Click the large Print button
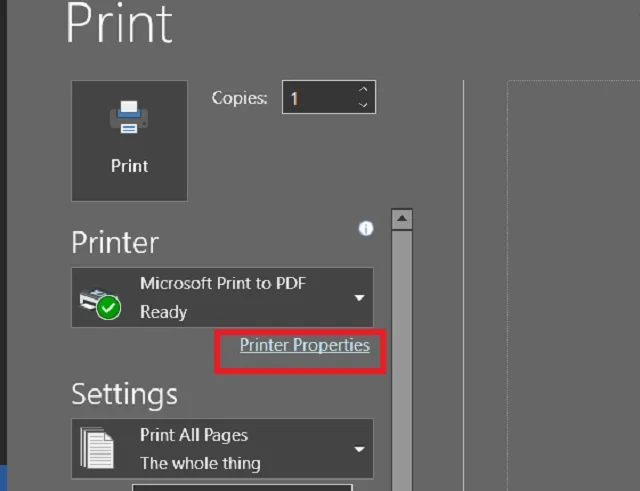 [129, 140]
